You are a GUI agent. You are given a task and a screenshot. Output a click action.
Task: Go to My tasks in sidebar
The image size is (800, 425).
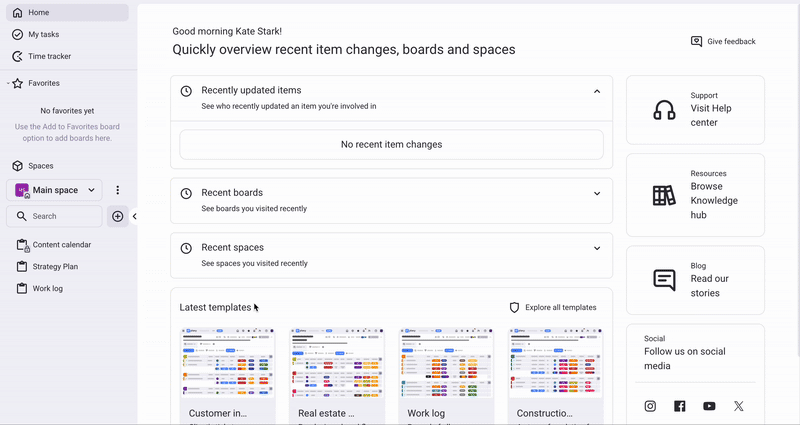coord(43,34)
